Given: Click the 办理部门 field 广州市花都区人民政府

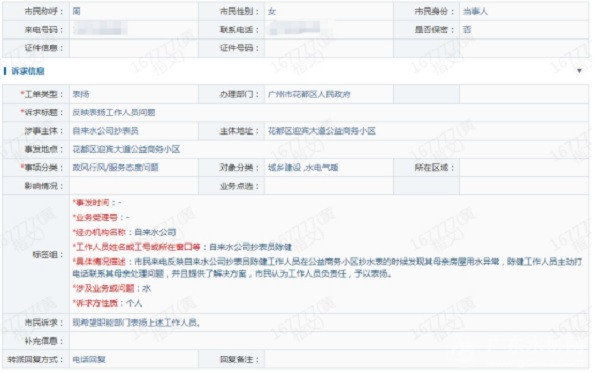Looking at the screenshot, I should pyautogui.click(x=329, y=94).
